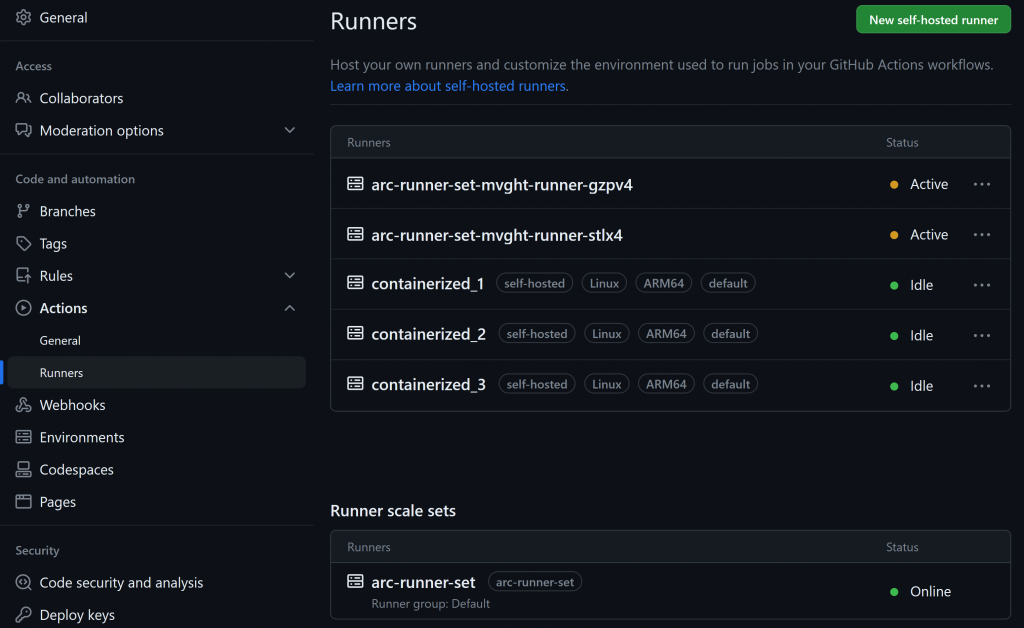Go to Pages settings
Viewport: 1024px width, 628px height.
(x=58, y=502)
